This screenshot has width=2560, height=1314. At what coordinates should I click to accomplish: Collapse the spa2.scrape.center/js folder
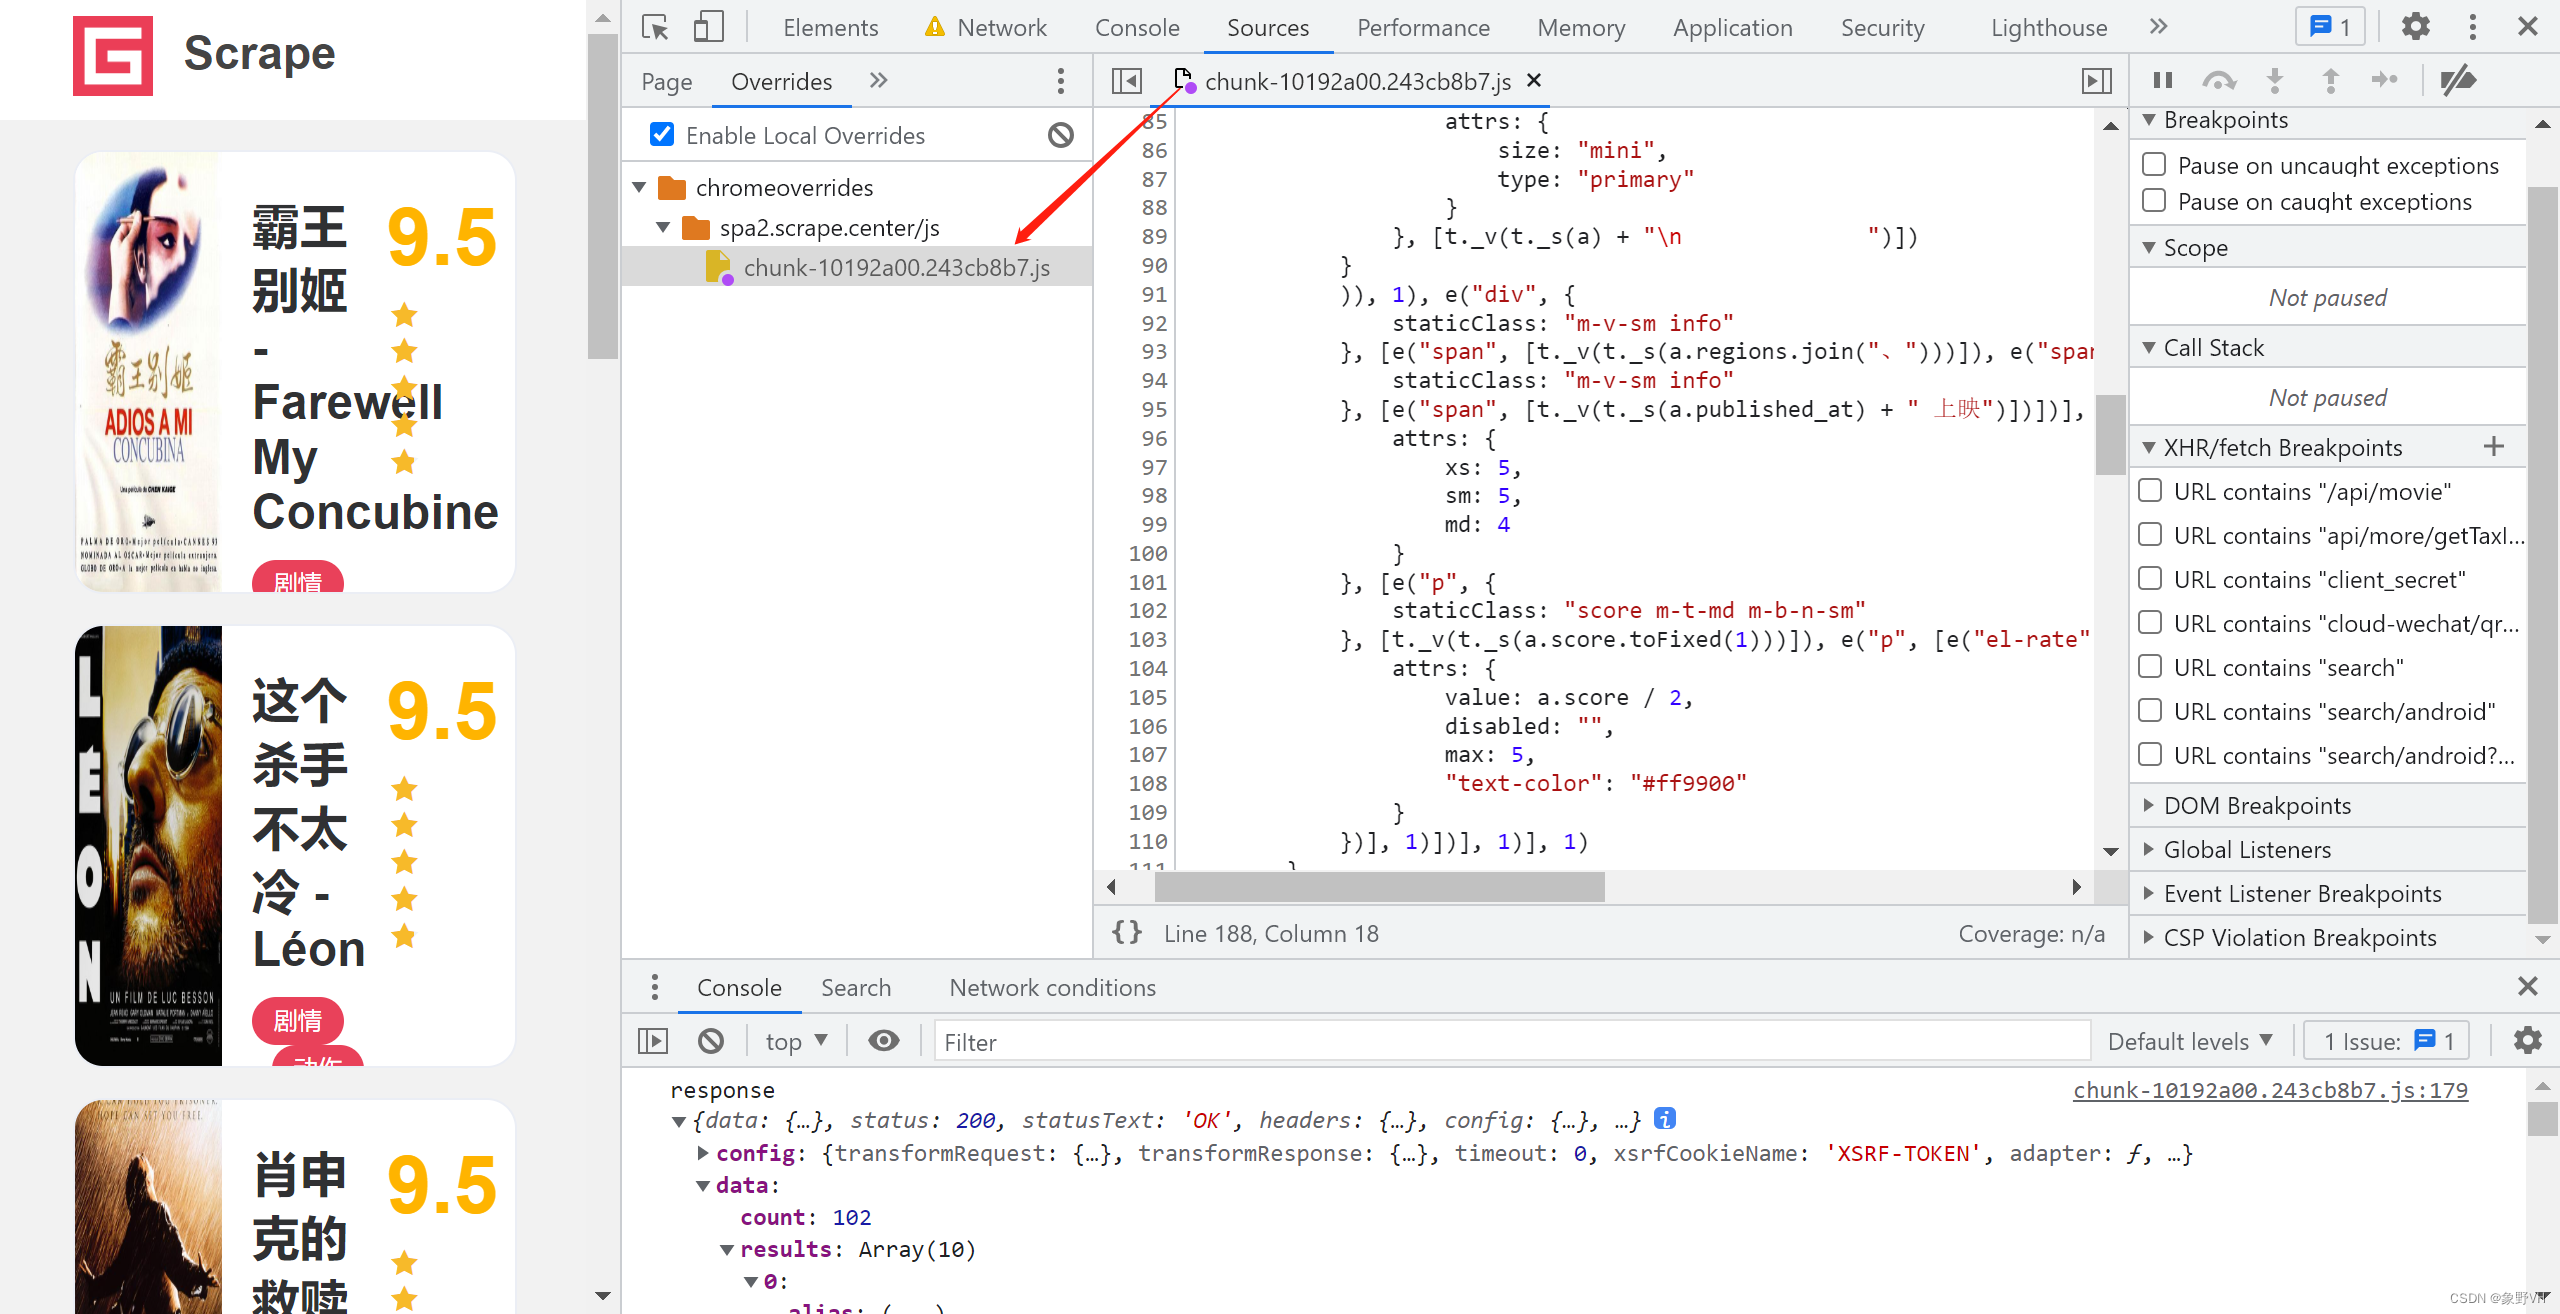663,227
